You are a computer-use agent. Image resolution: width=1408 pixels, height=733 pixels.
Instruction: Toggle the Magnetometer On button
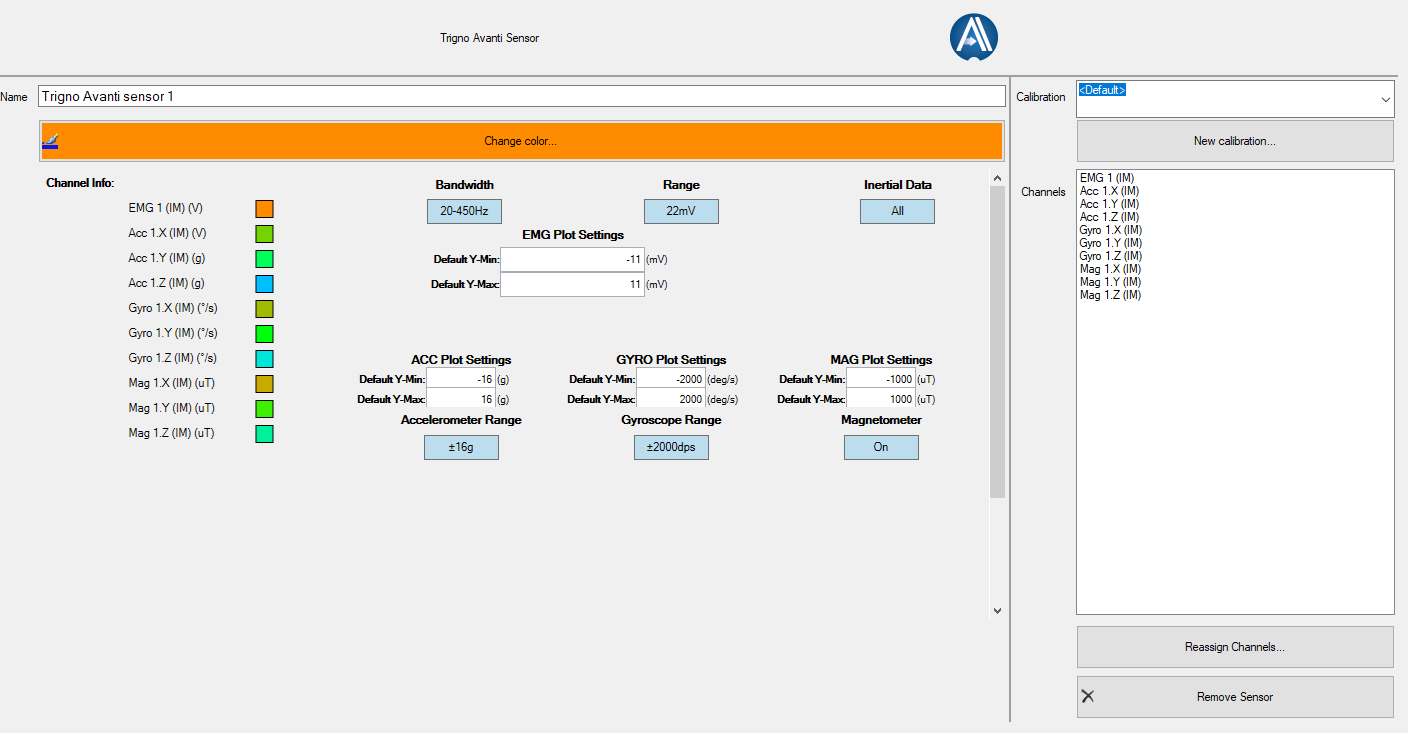(881, 447)
